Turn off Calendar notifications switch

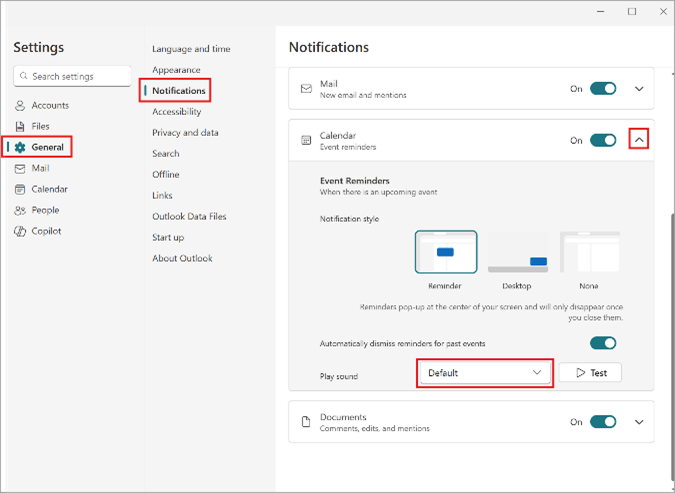click(x=603, y=140)
